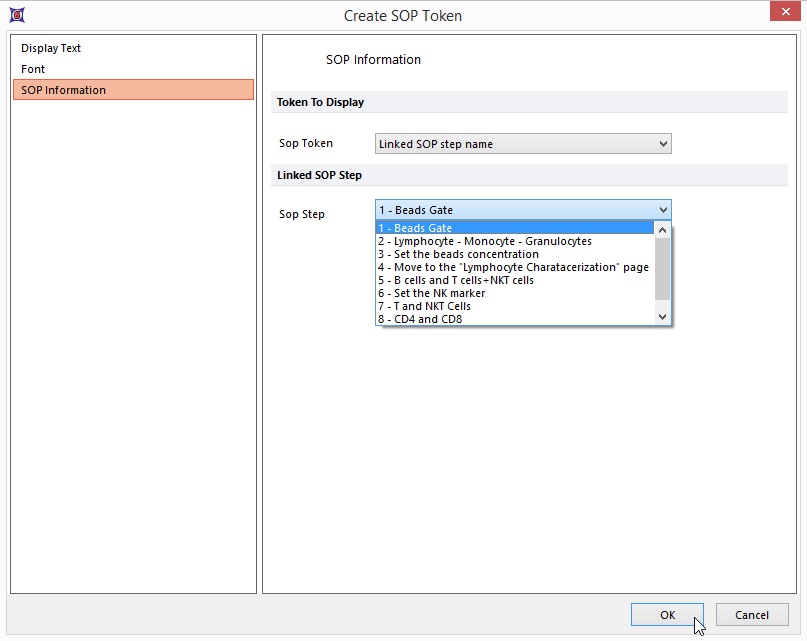This screenshot has width=807, height=641.
Task: Select SOP Information in the category list
Action: tap(63, 90)
